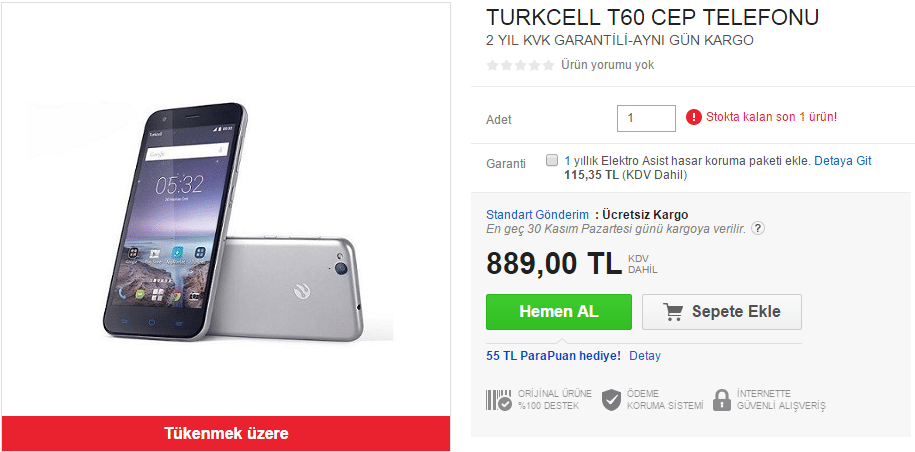Click the shield Ödeme Koruma Sistemi icon

pos(611,400)
